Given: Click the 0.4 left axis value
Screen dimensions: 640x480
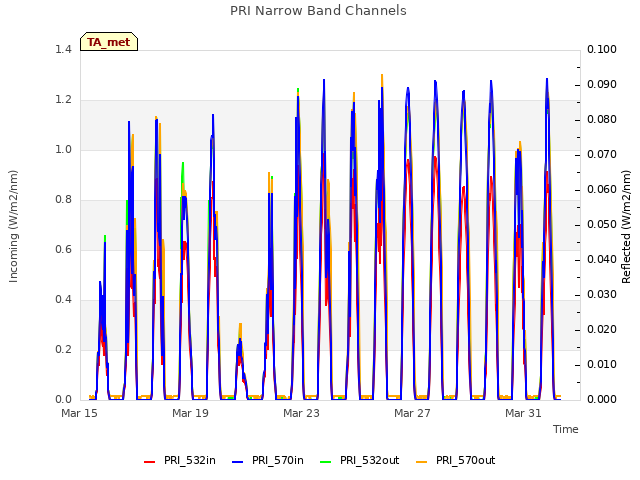Looking at the screenshot, I should click(x=64, y=300).
